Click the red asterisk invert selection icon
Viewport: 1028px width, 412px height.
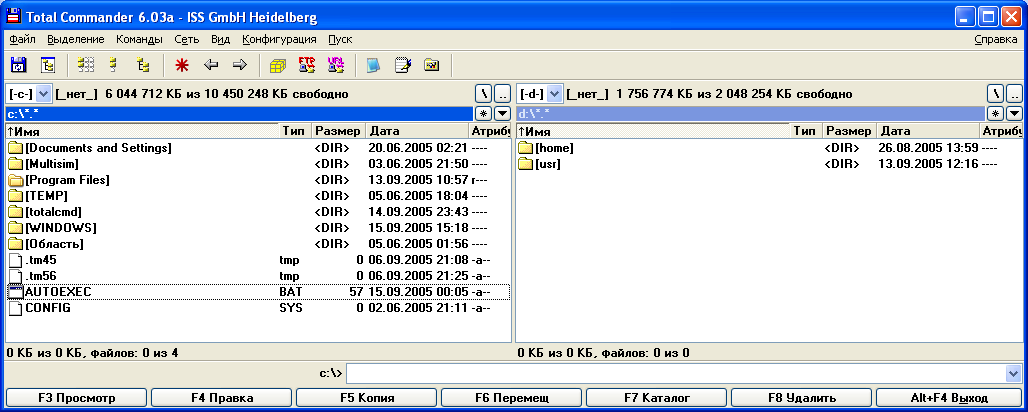click(x=182, y=64)
